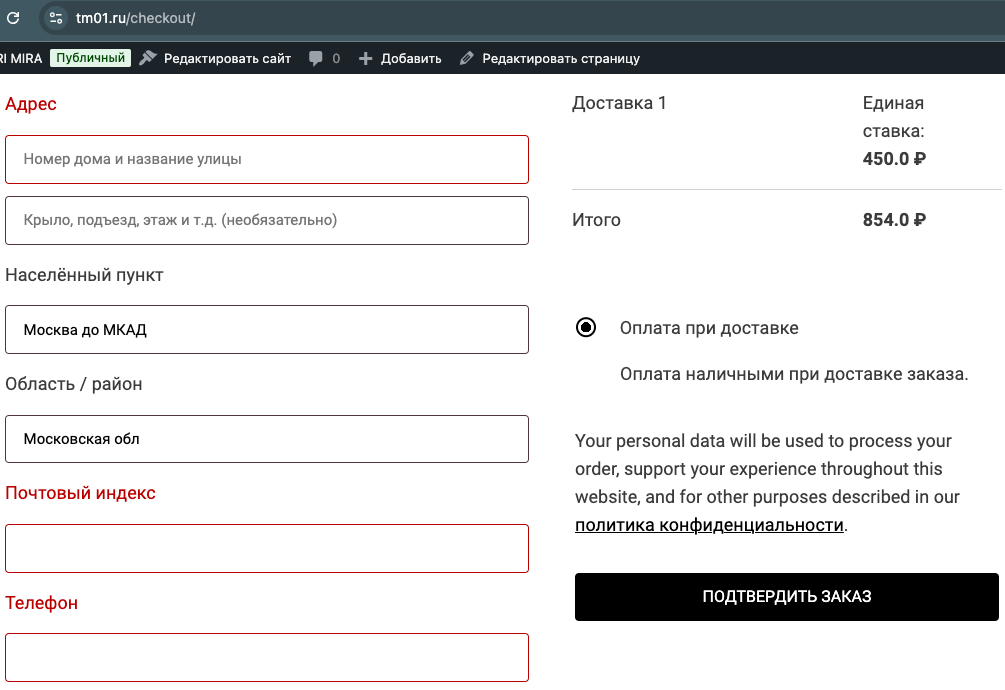Focus the Телефон input field

pyautogui.click(x=267, y=657)
